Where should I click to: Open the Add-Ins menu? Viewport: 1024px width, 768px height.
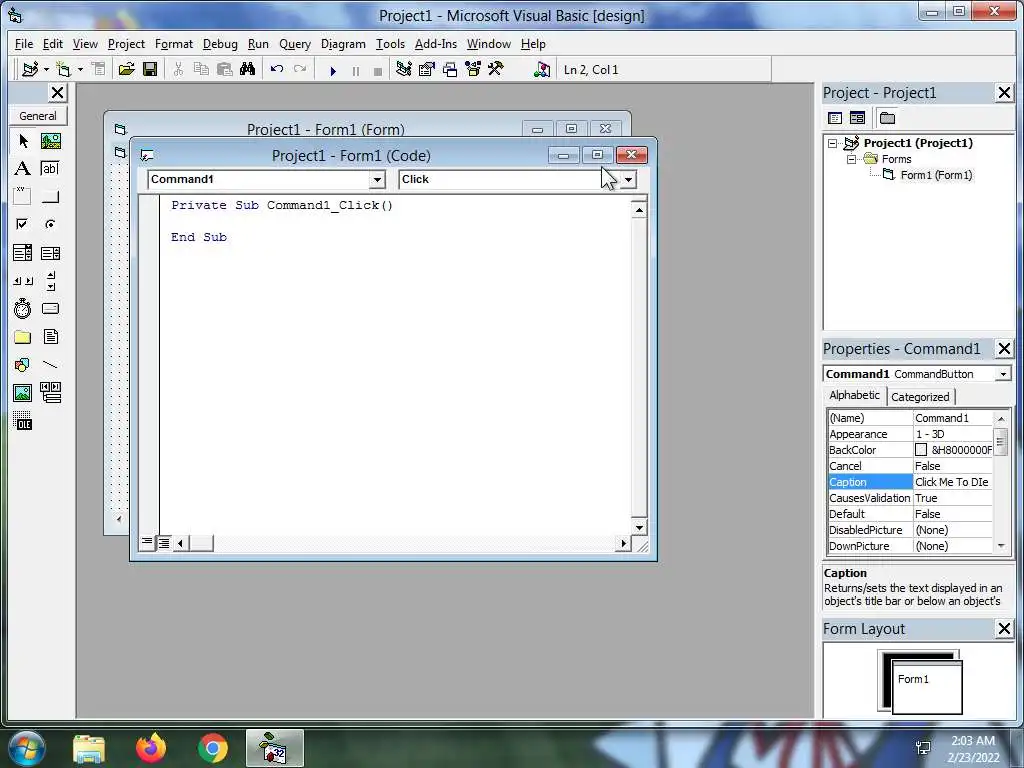coord(436,44)
